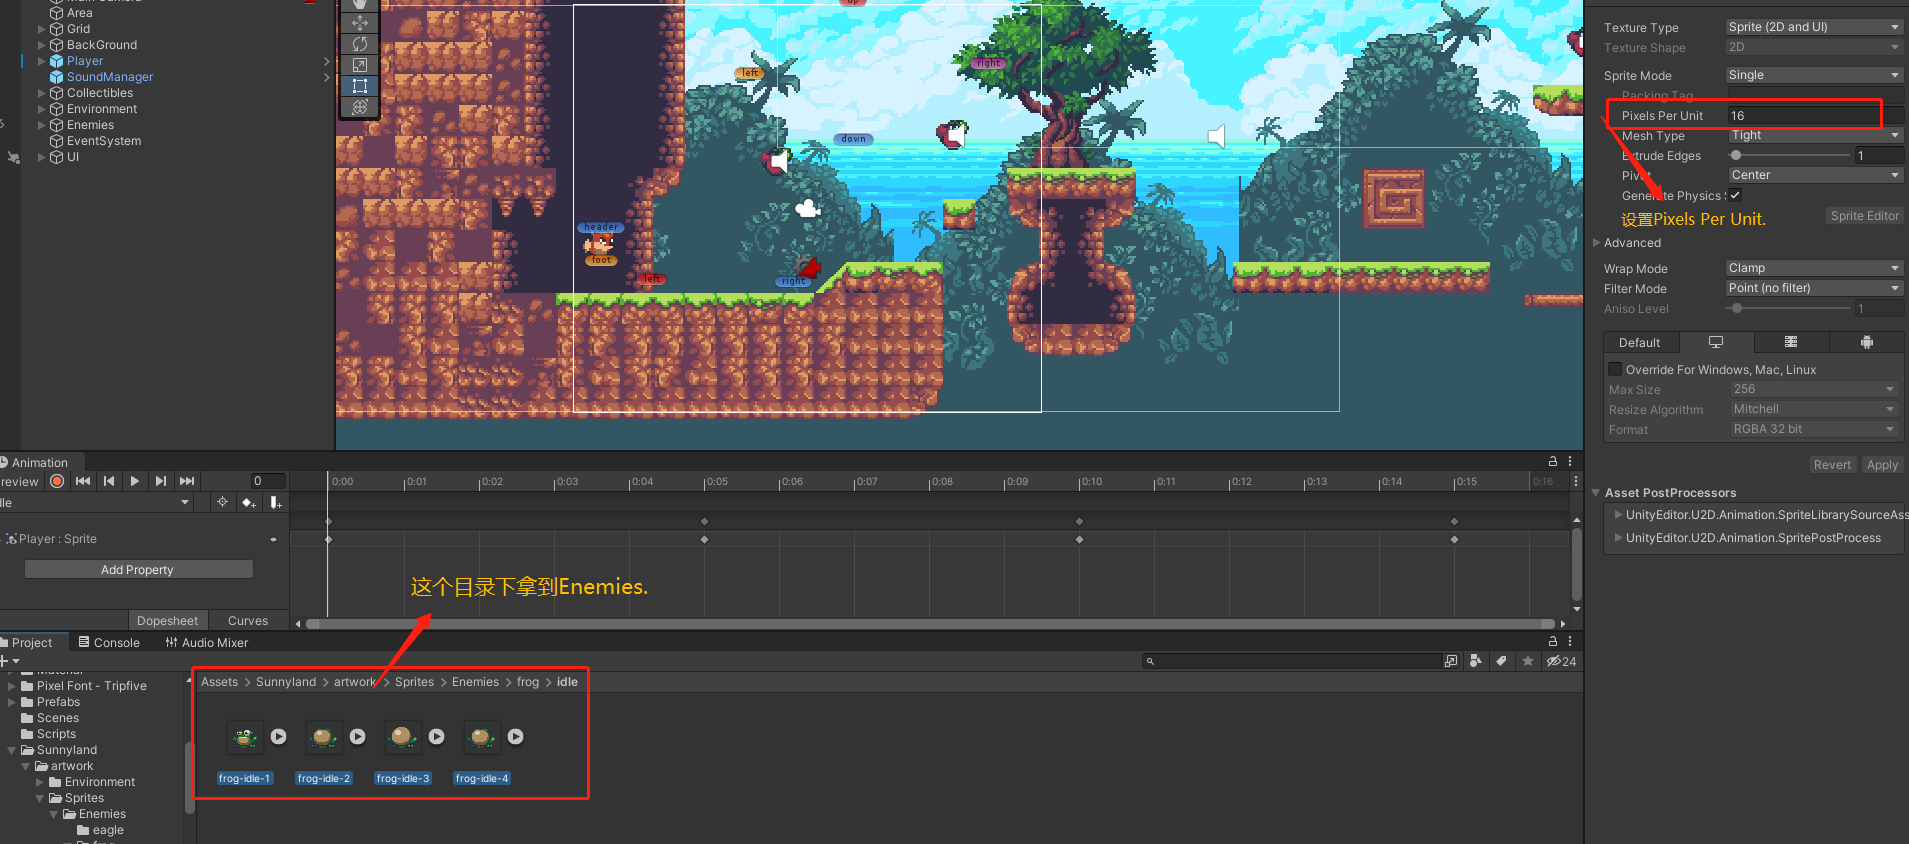The height and width of the screenshot is (844, 1909).
Task: Click Enemies in the breadcrumb path
Action: point(475,682)
